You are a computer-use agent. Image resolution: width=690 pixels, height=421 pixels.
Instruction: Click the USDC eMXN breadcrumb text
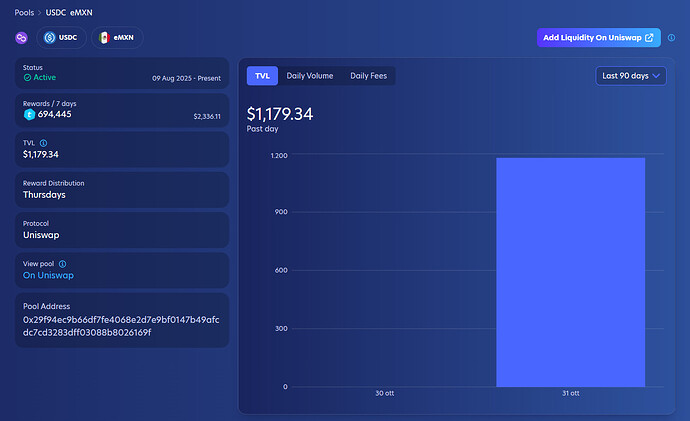click(x=69, y=13)
